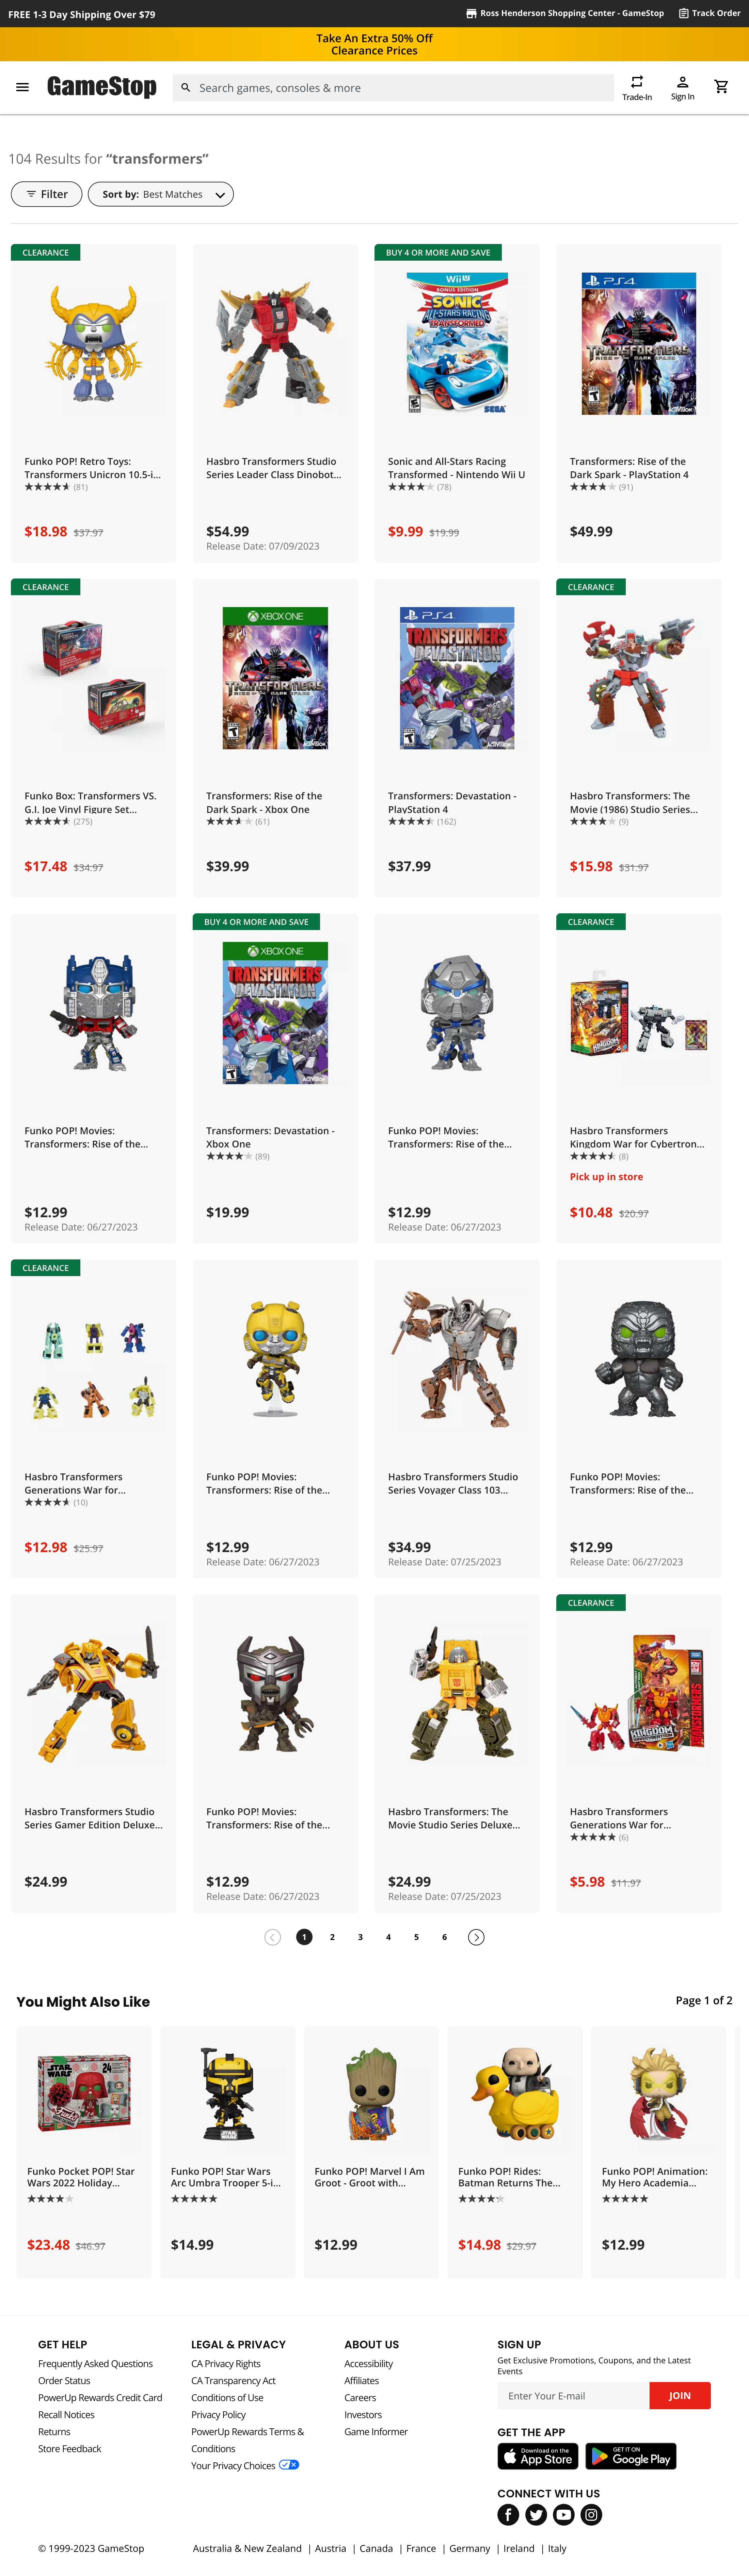749x2576 pixels.
Task: Click the Twitter social icon
Action: click(536, 2514)
